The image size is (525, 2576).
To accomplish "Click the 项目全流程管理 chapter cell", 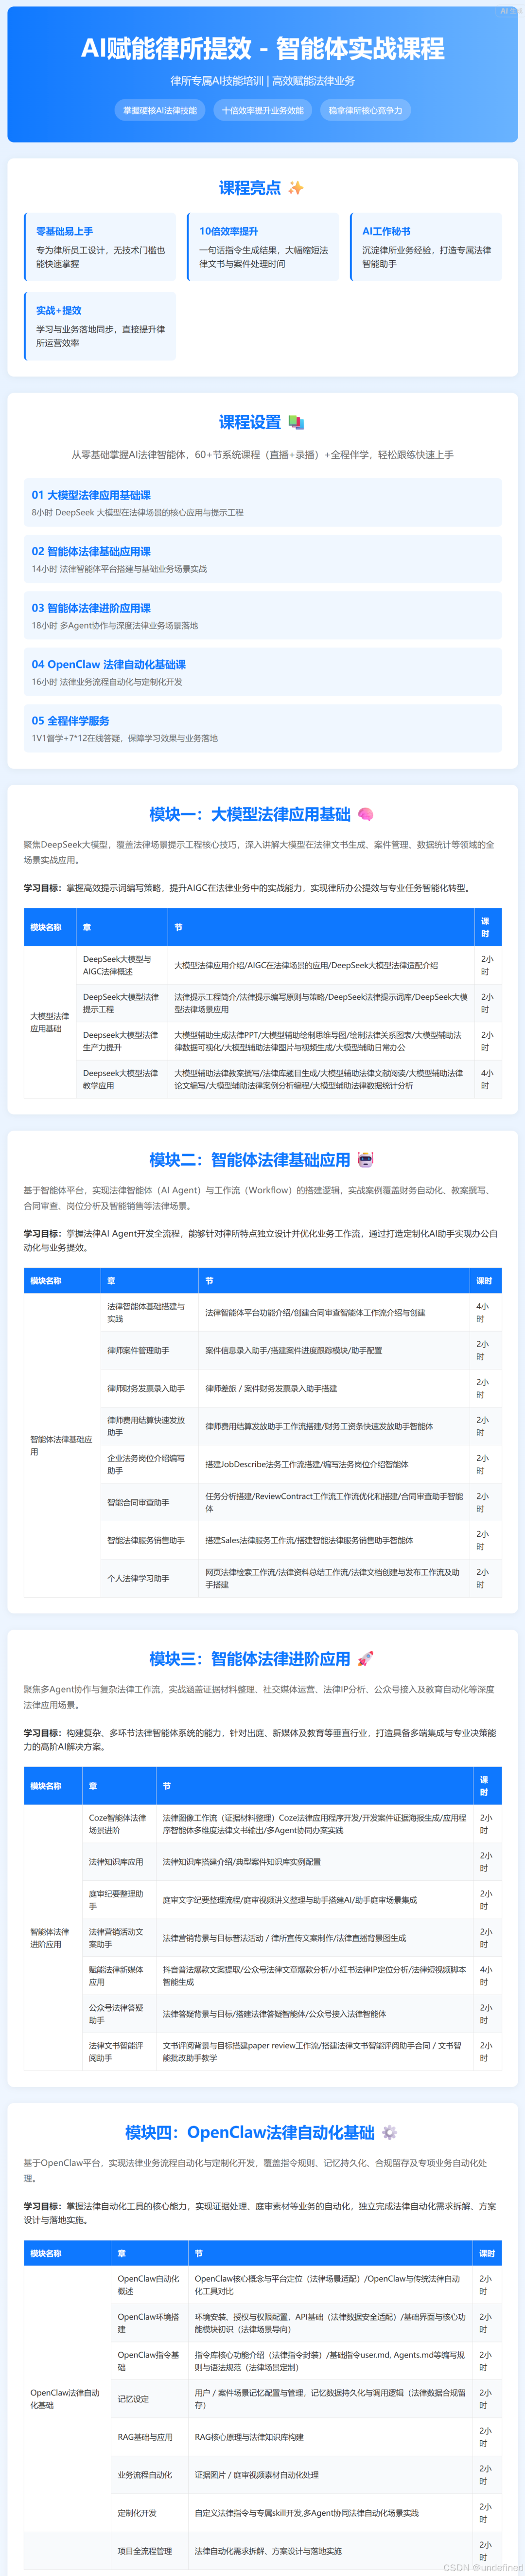I will point(150,2551).
